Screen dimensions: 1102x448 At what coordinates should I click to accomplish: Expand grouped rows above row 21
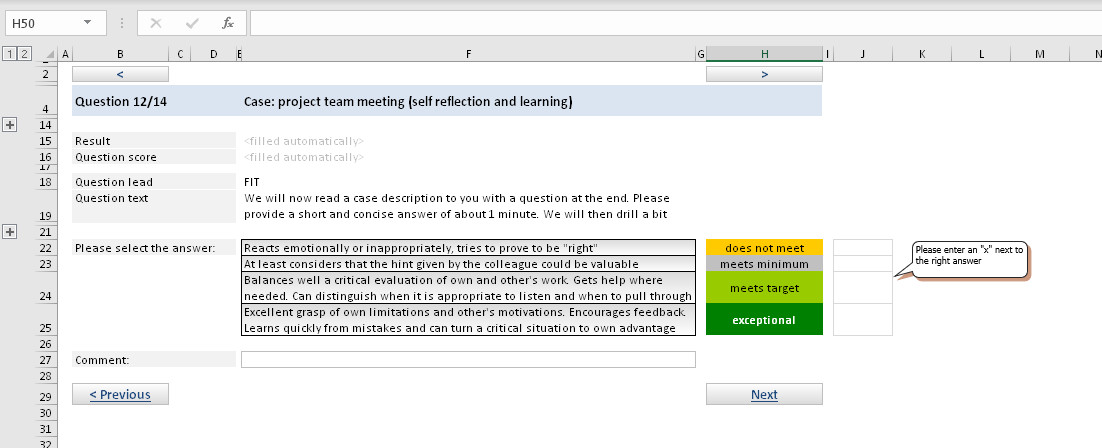tap(10, 231)
